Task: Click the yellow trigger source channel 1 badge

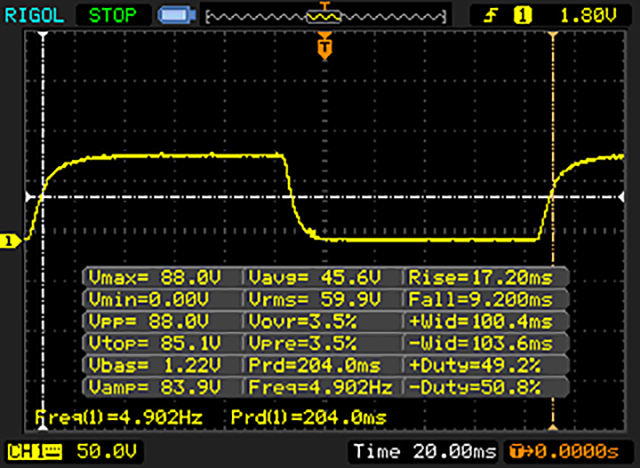Action: (x=520, y=15)
